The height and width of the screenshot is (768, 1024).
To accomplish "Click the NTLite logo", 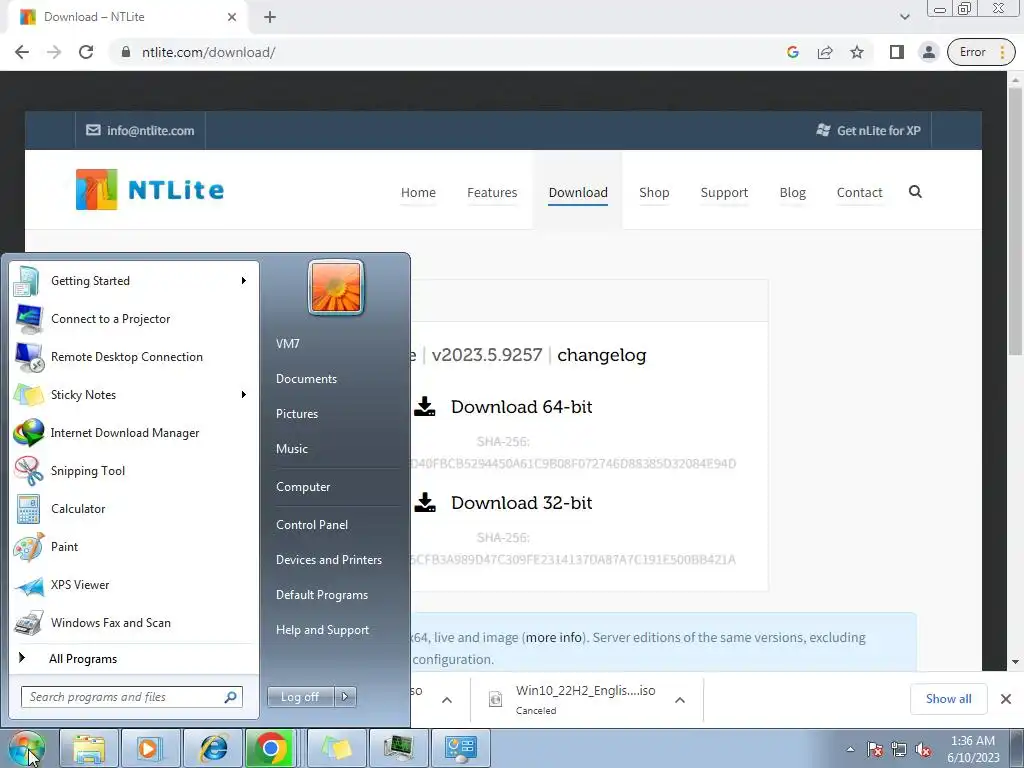I will [x=150, y=189].
